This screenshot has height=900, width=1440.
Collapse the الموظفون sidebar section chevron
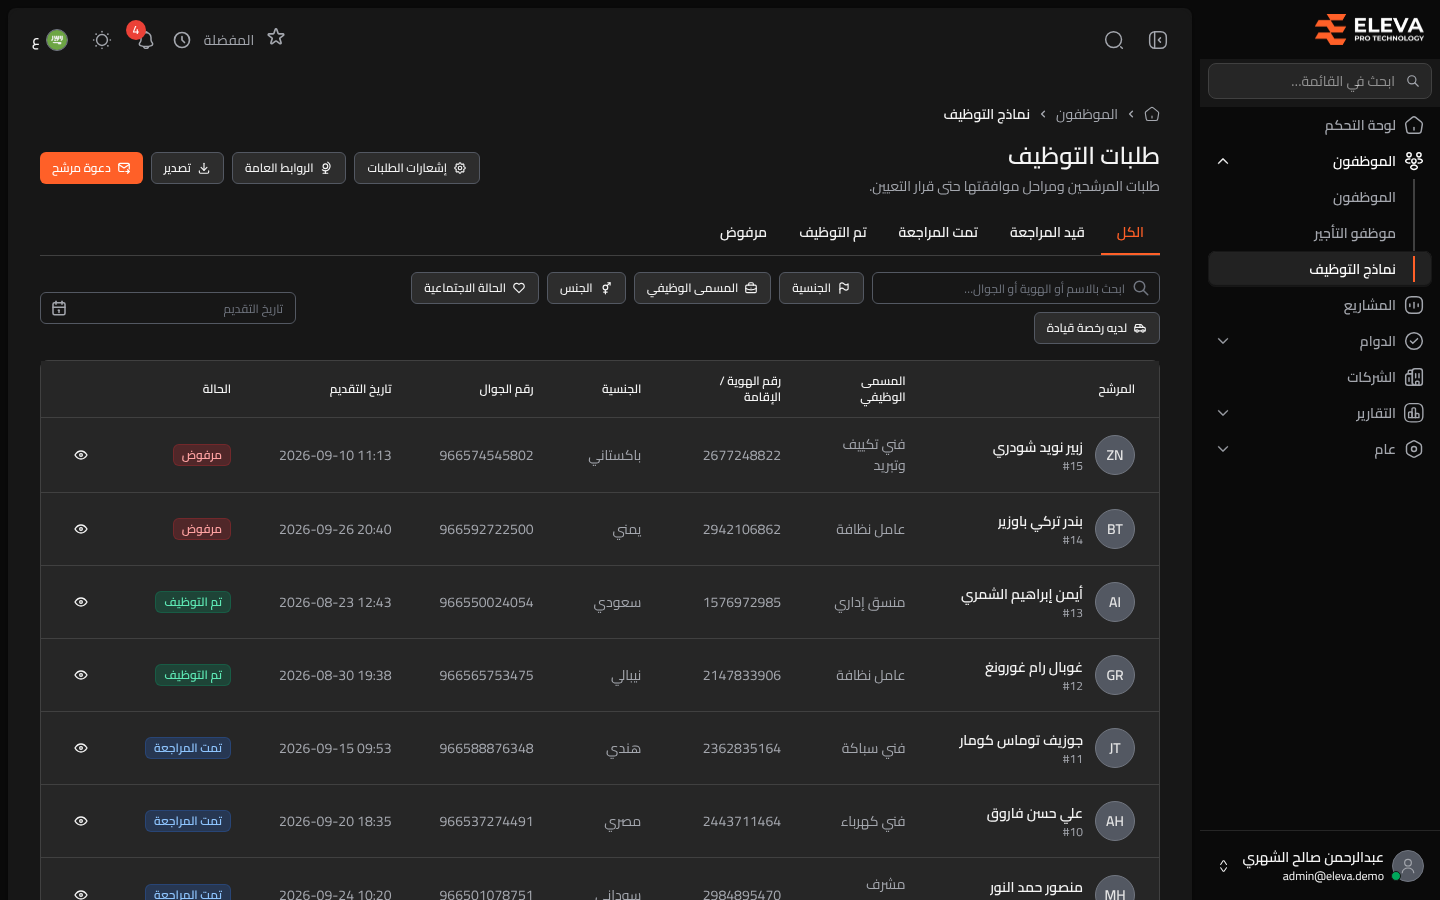[x=1223, y=161]
